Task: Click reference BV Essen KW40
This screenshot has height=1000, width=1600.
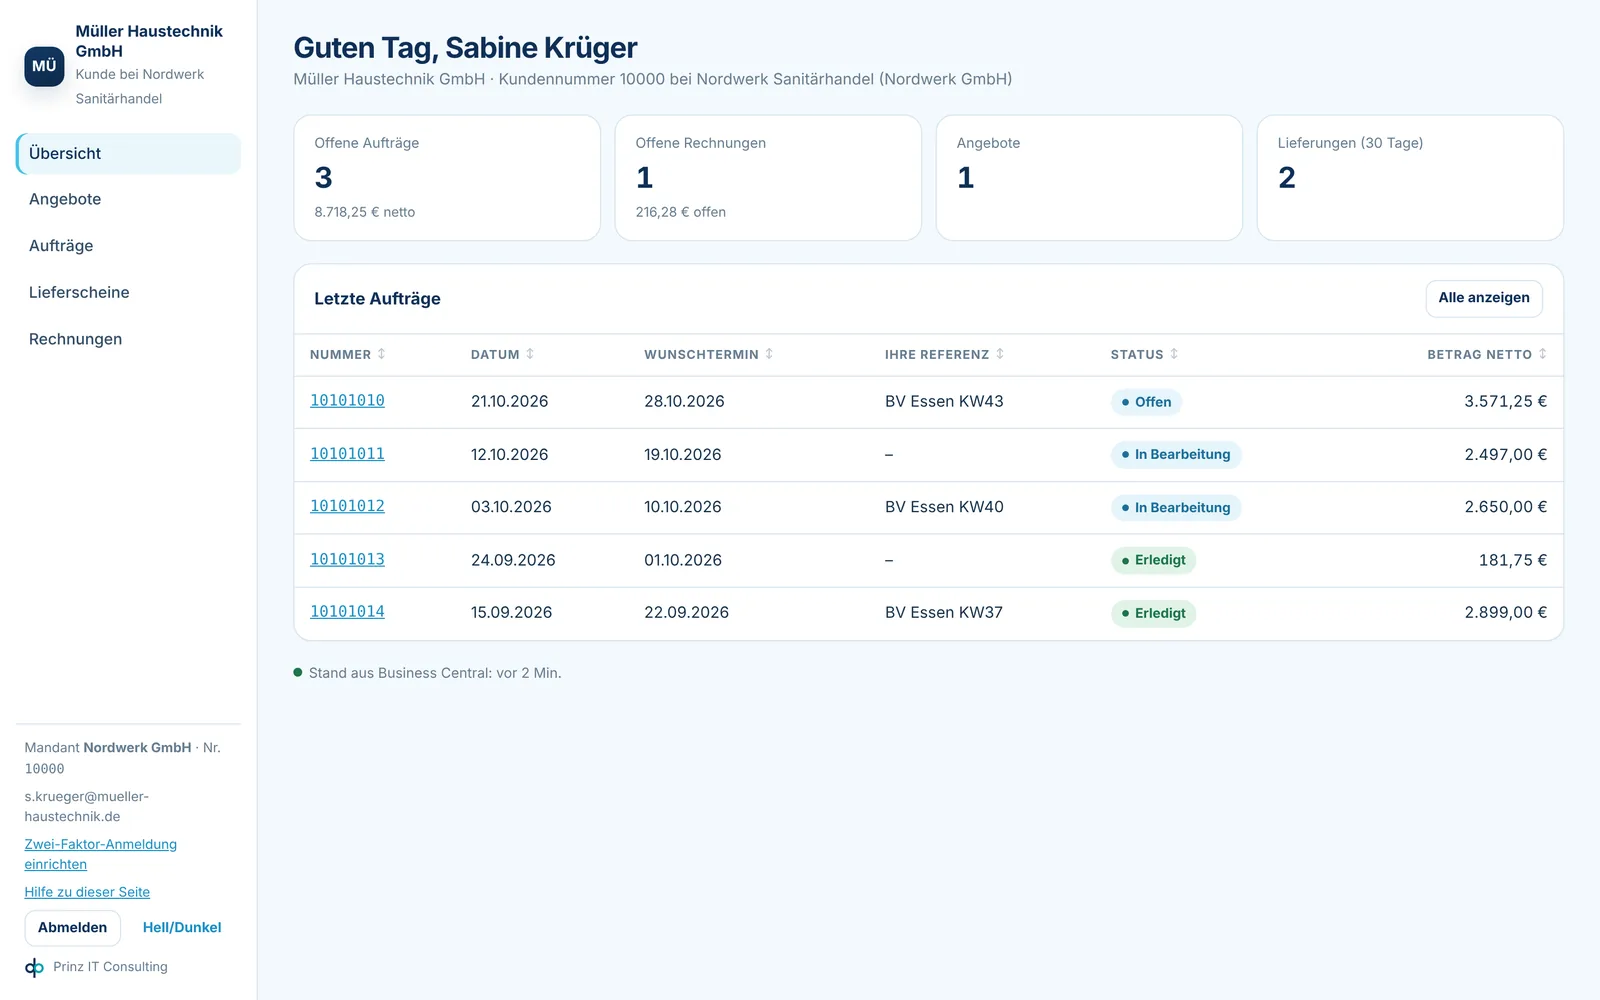Action: (944, 507)
